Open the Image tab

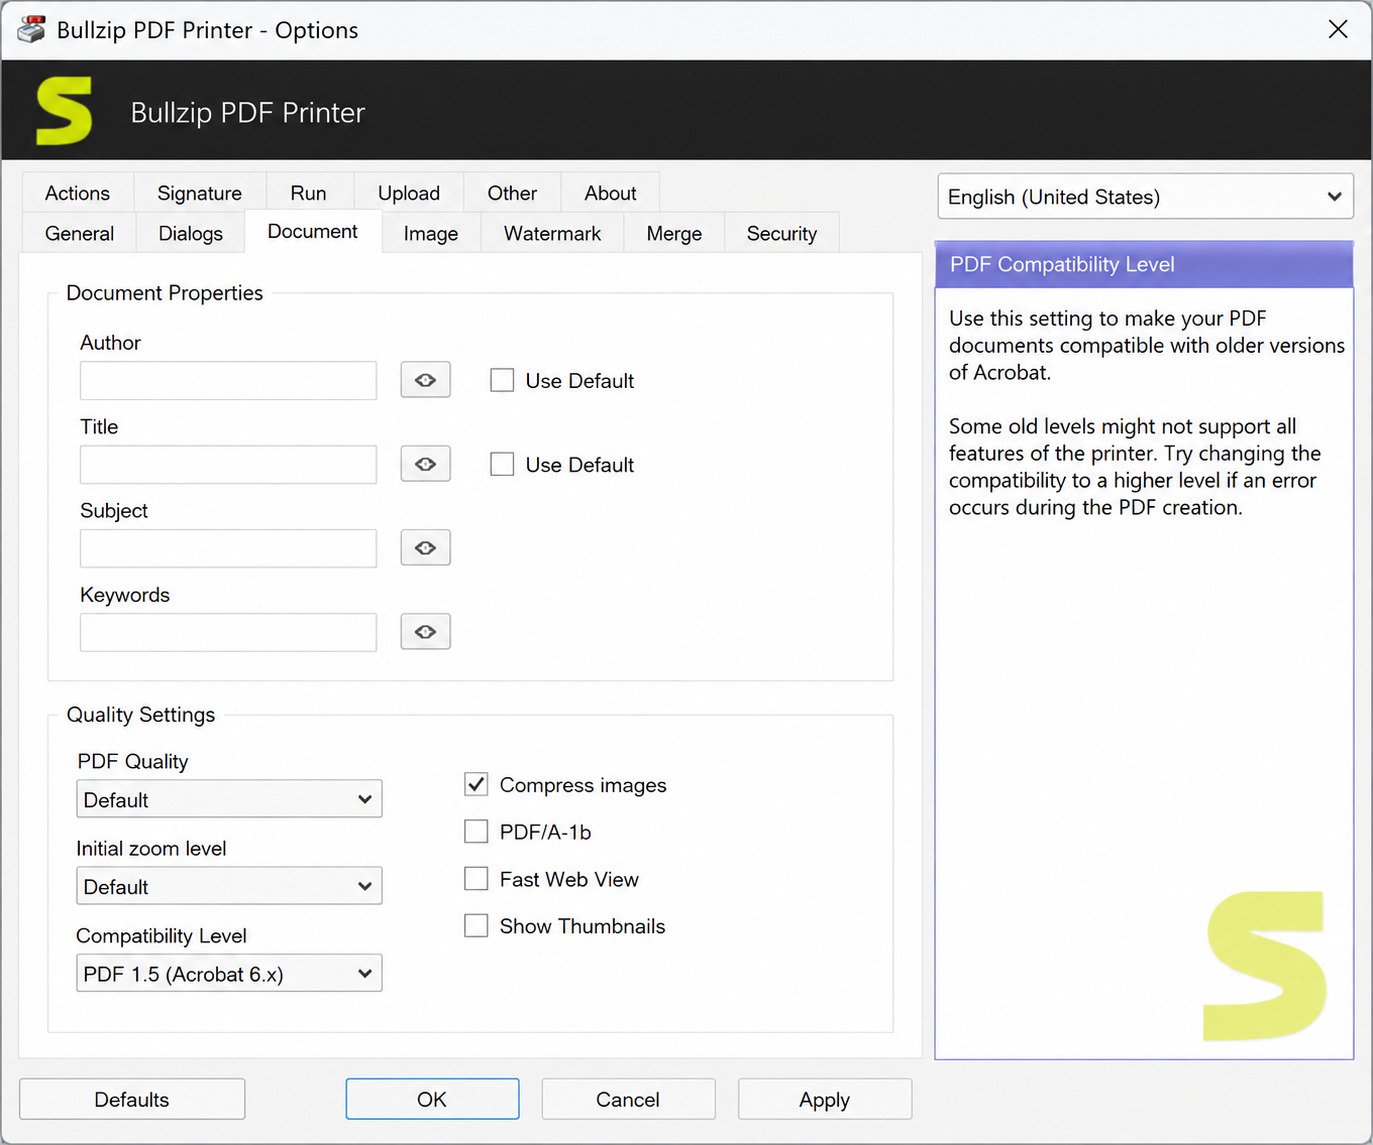point(431,233)
